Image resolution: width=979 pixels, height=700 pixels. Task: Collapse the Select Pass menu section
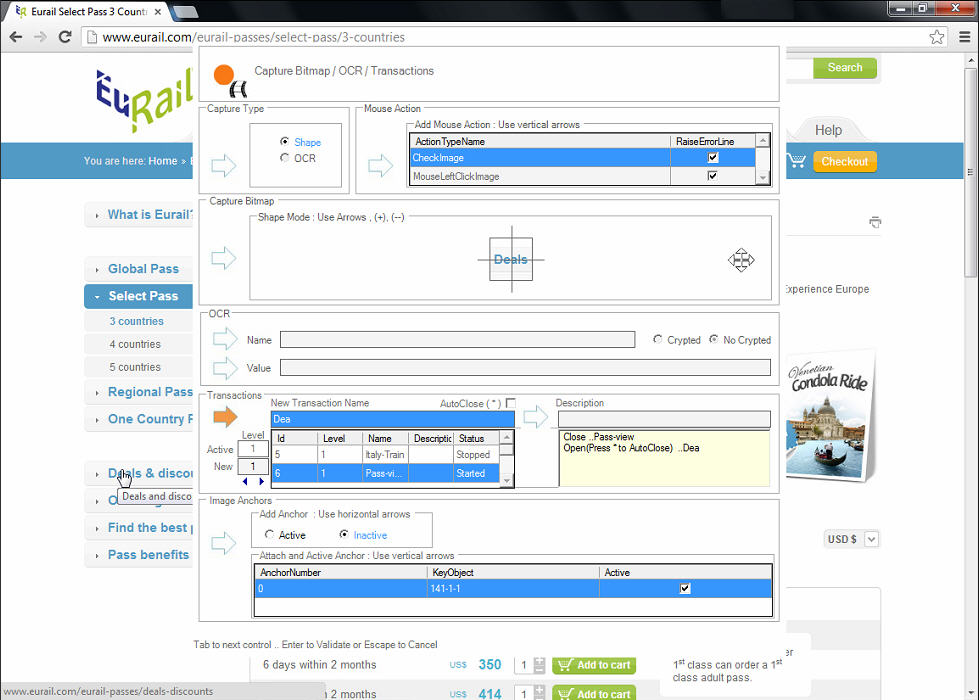[x=139, y=296]
